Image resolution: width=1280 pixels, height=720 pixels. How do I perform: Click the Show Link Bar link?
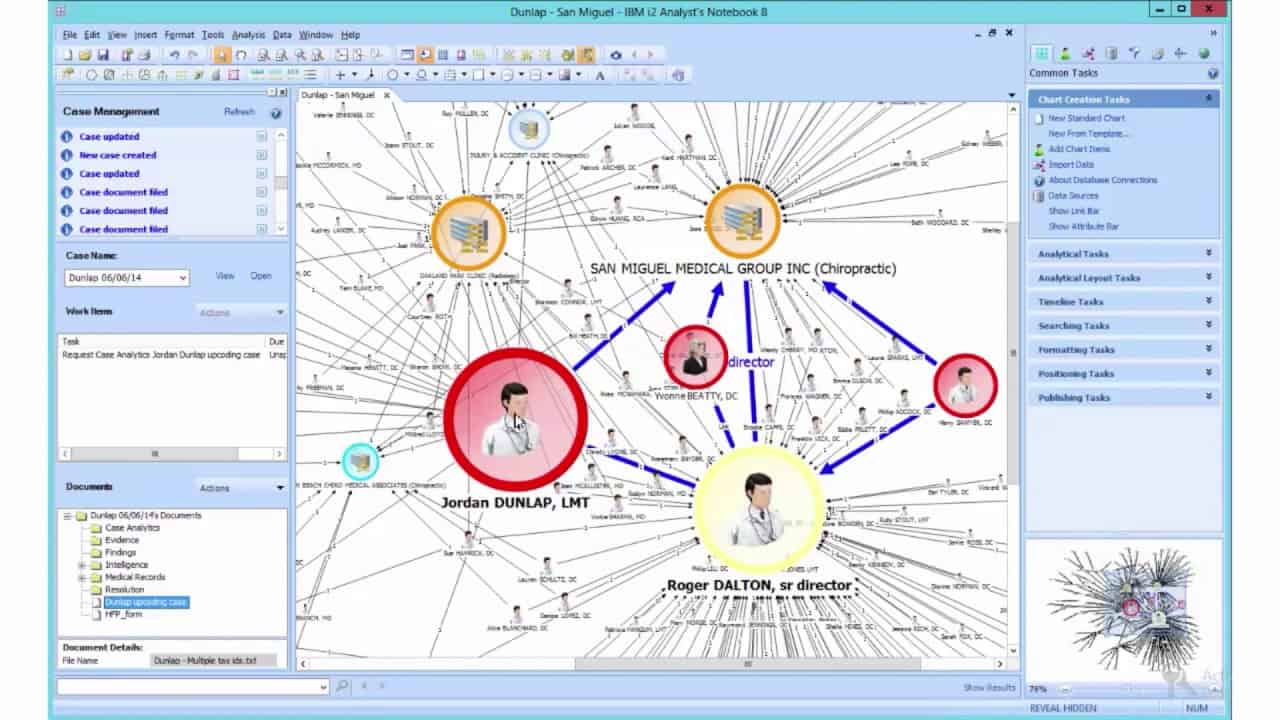tap(1074, 211)
